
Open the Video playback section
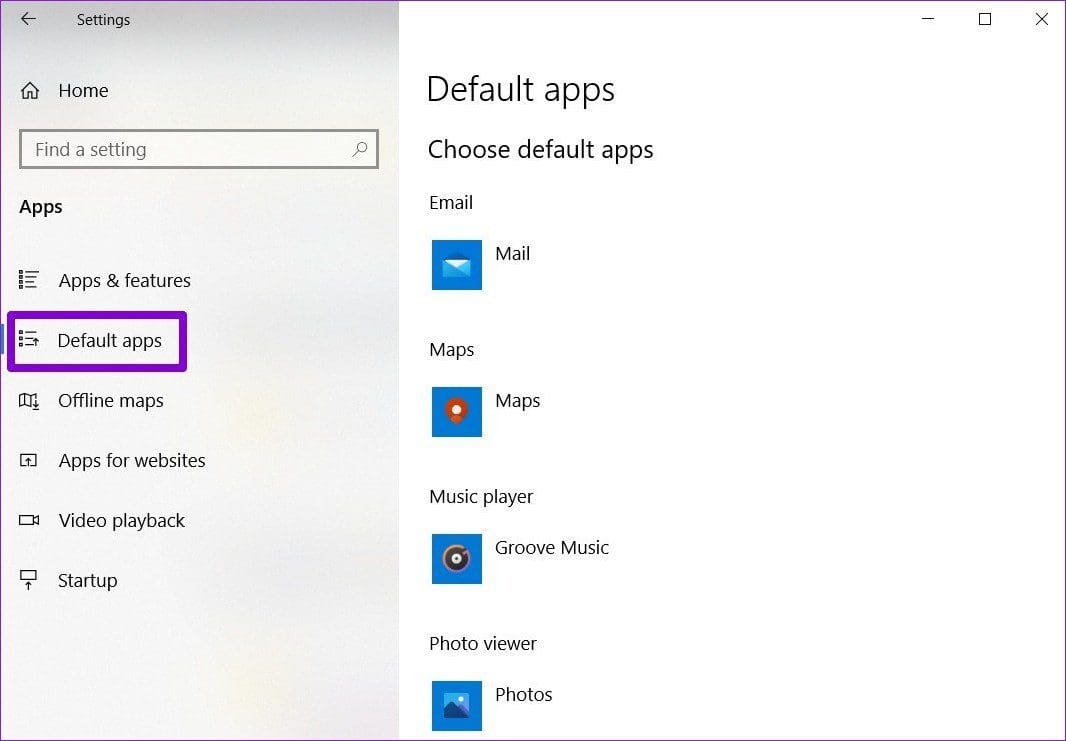click(x=122, y=521)
